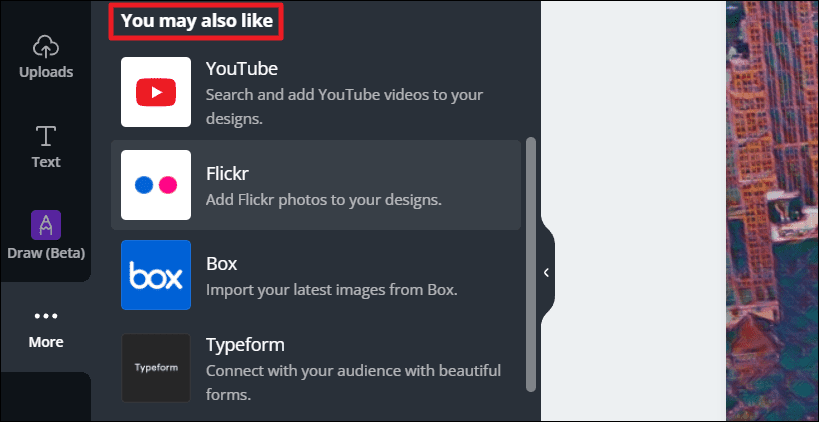Viewport: 819px width, 422px height.
Task: Click the 'Uploads' label in the sidebar
Action: 46,72
